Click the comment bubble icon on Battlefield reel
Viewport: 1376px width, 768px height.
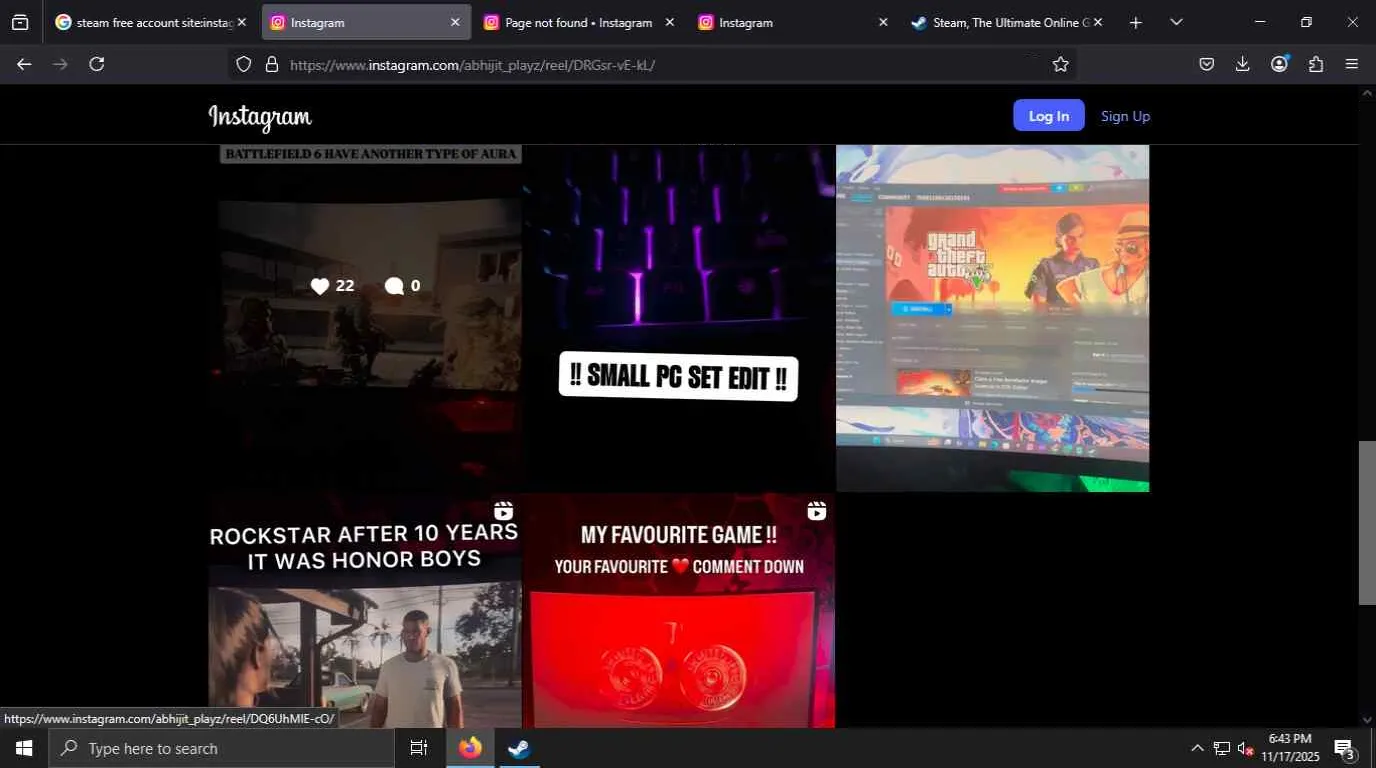(394, 286)
